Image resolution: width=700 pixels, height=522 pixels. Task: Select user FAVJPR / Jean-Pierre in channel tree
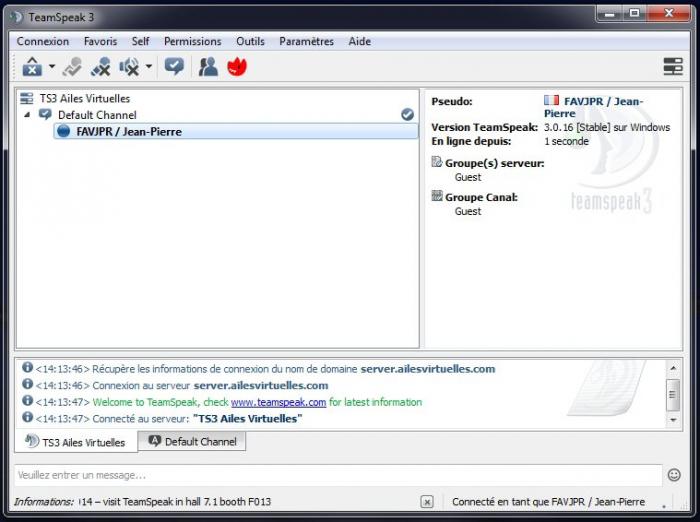[236, 131]
